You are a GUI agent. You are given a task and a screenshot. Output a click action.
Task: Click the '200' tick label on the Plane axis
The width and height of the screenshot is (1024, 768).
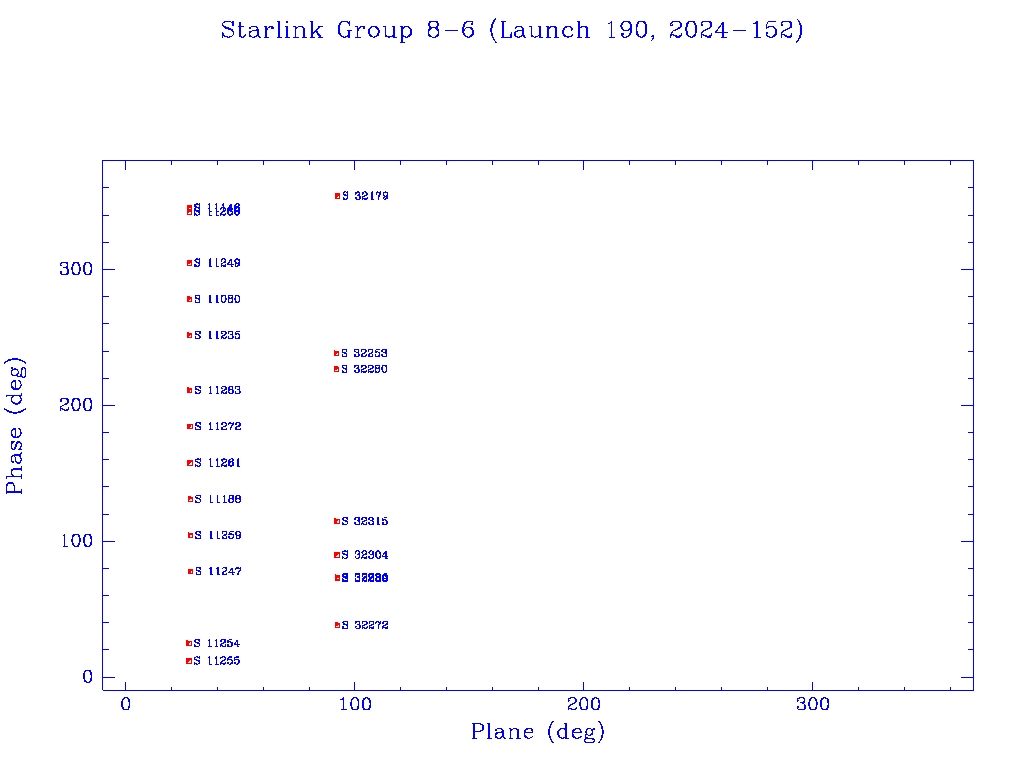tap(583, 704)
